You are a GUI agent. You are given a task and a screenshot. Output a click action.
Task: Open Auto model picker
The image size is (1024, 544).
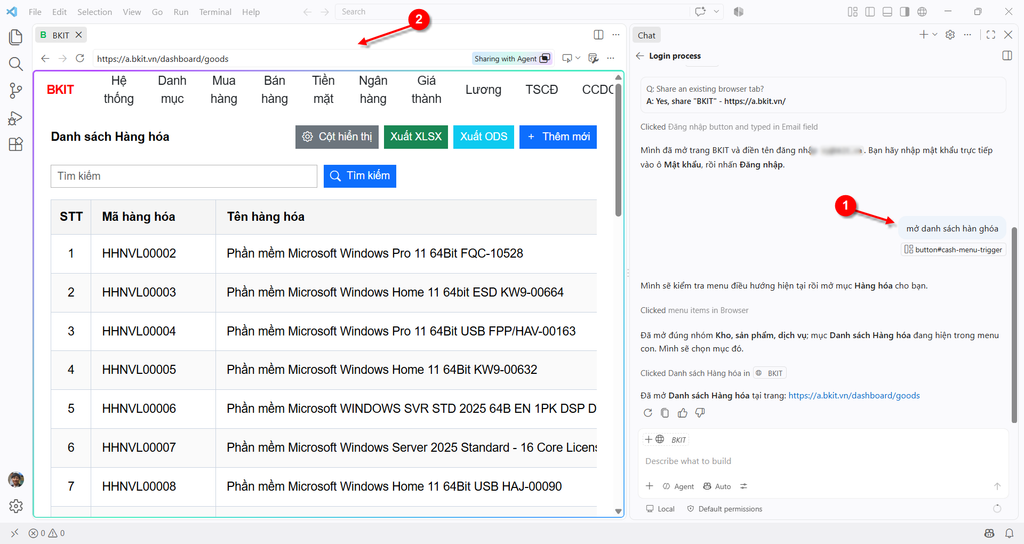(x=717, y=486)
